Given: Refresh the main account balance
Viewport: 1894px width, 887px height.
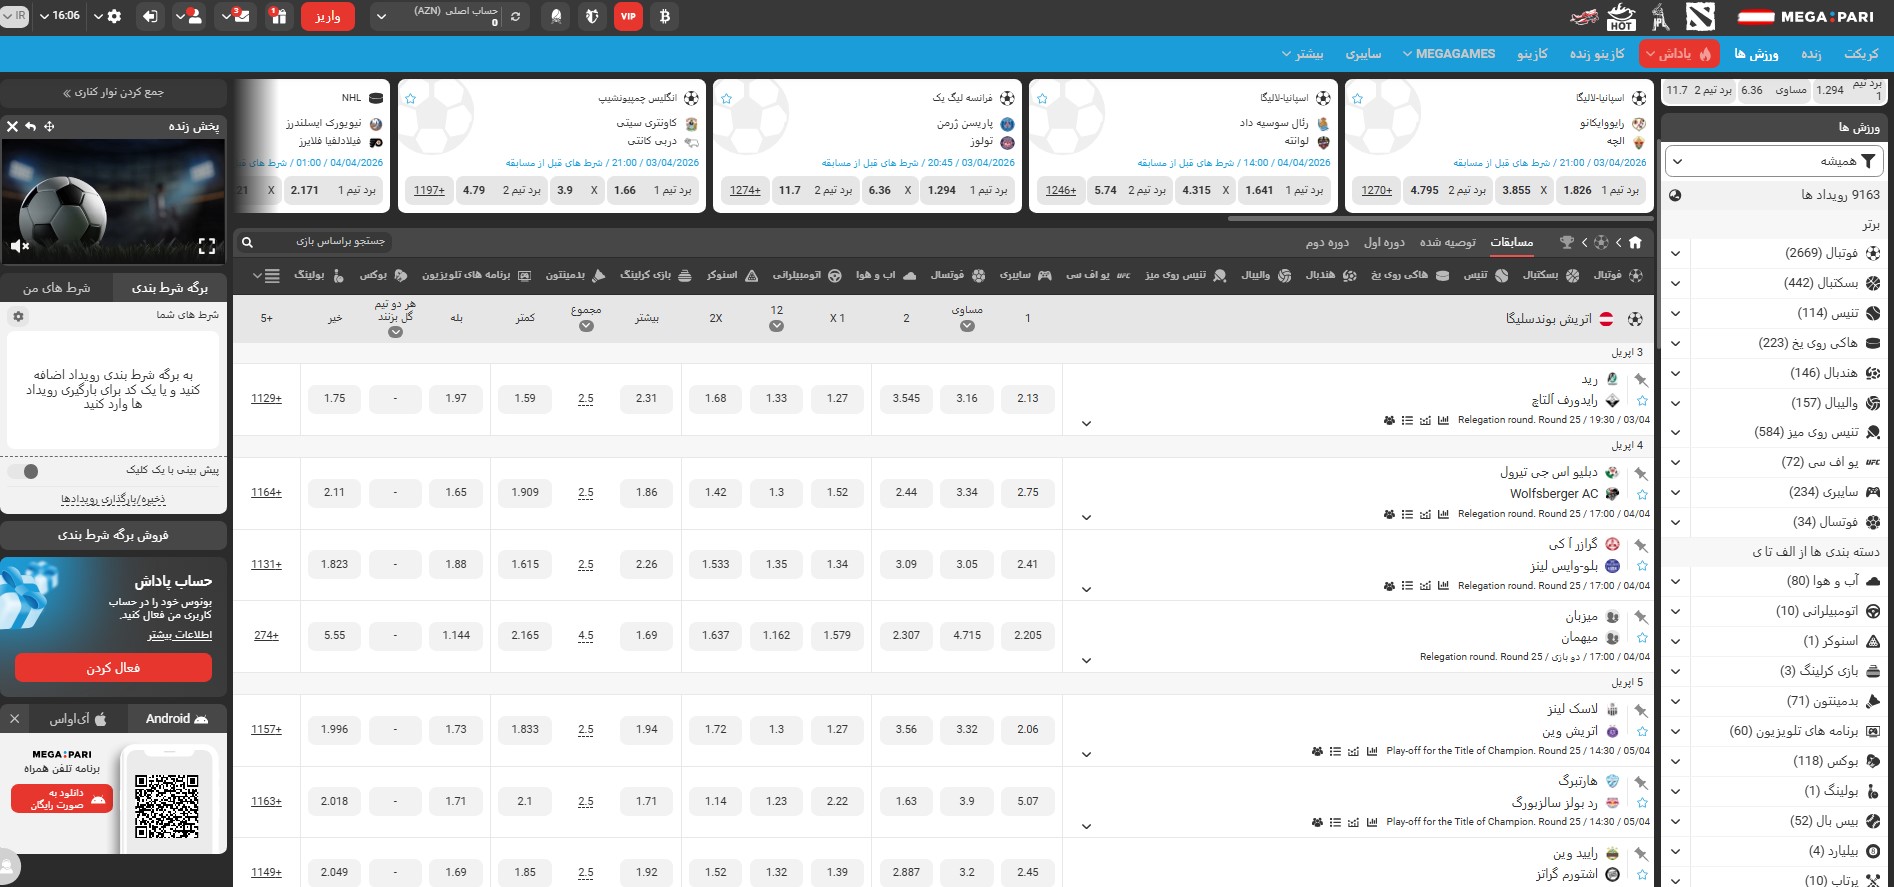Looking at the screenshot, I should (515, 16).
